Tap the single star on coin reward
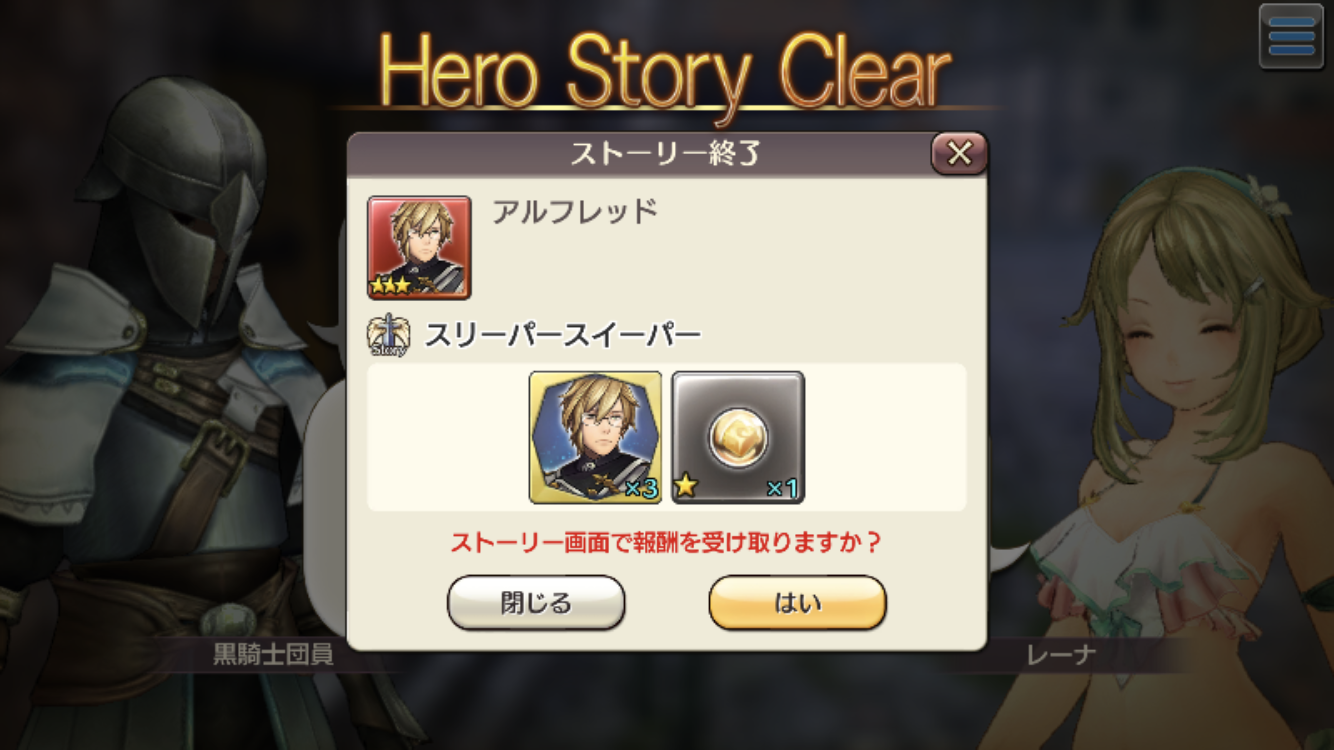Image resolution: width=1334 pixels, height=750 pixels. click(x=687, y=488)
